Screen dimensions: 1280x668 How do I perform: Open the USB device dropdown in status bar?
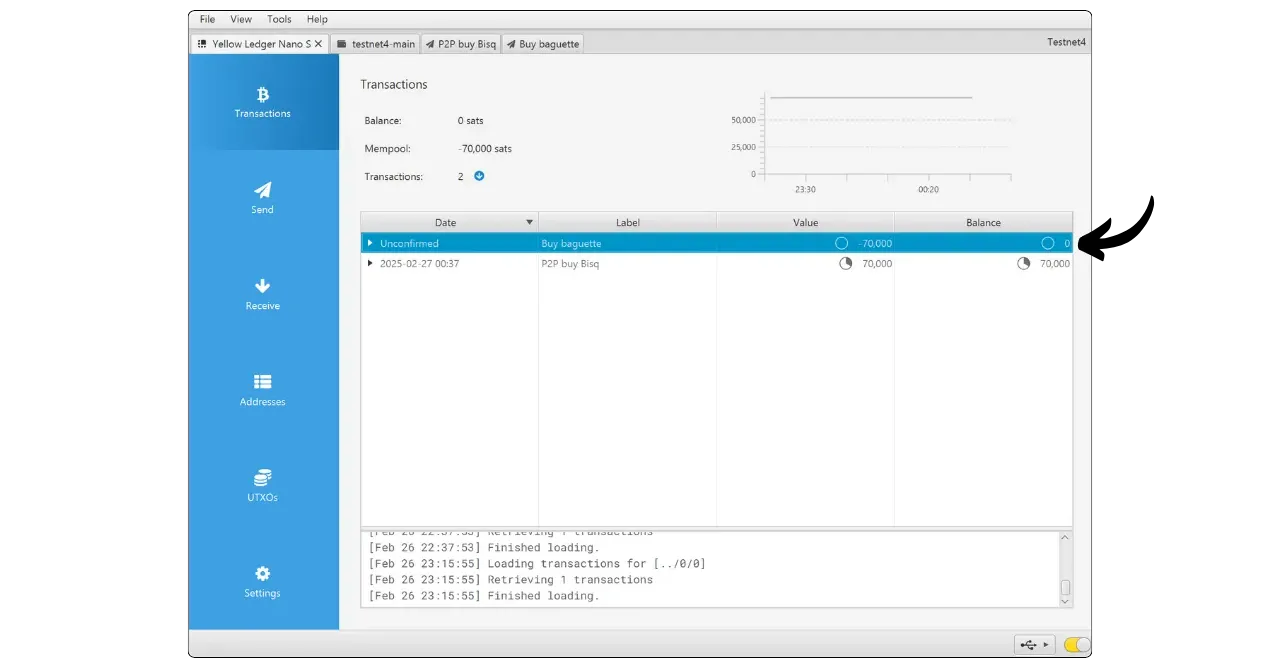[x=1034, y=645]
